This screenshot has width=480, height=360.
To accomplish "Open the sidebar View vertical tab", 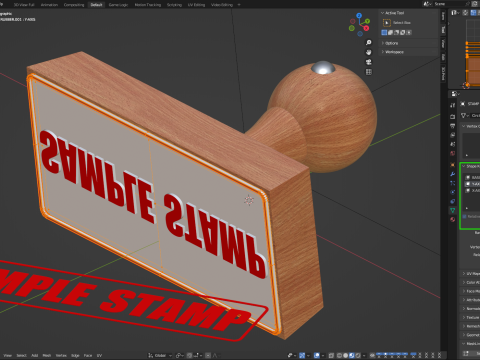I will coord(443,43).
